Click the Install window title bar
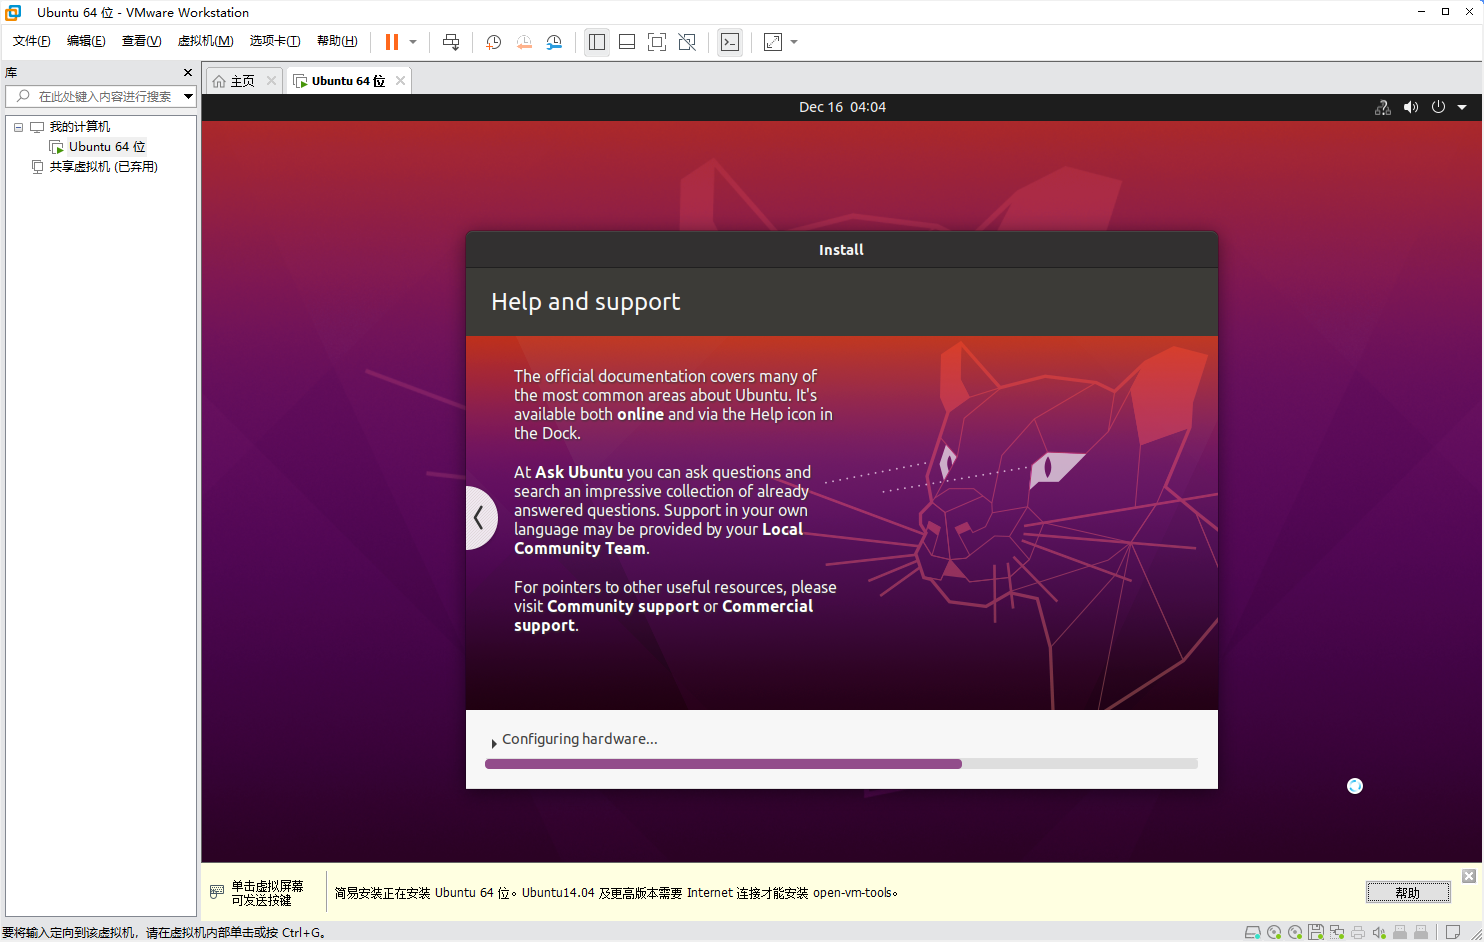The height and width of the screenshot is (942, 1484). point(842,250)
